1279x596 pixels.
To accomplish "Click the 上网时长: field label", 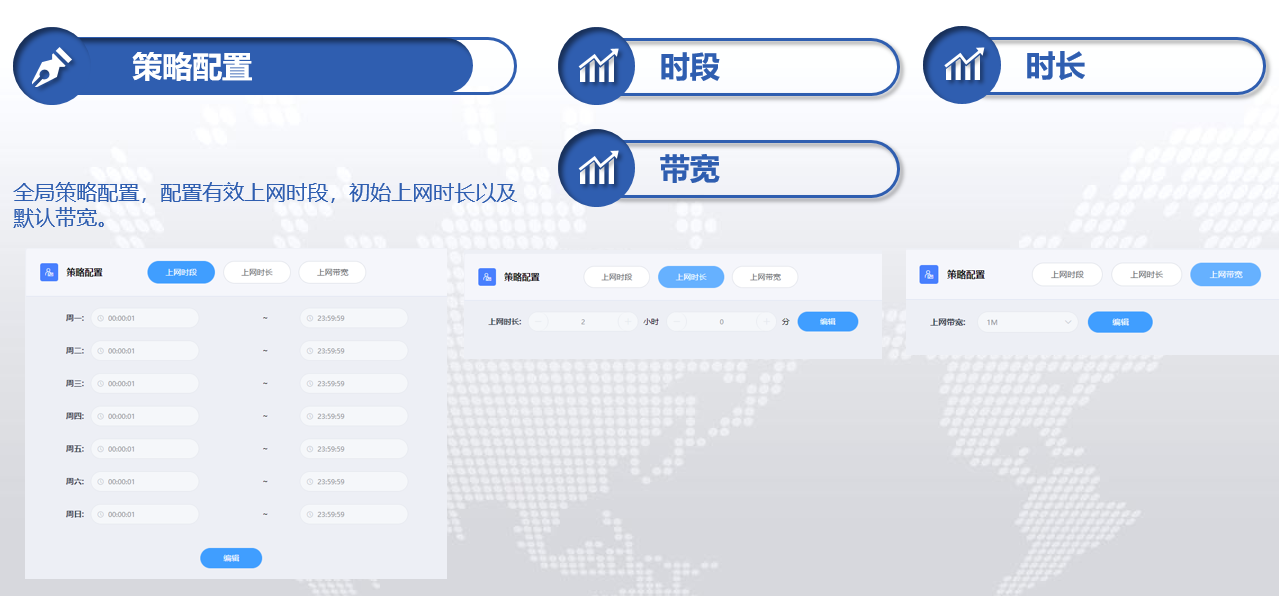I will click(x=504, y=322).
